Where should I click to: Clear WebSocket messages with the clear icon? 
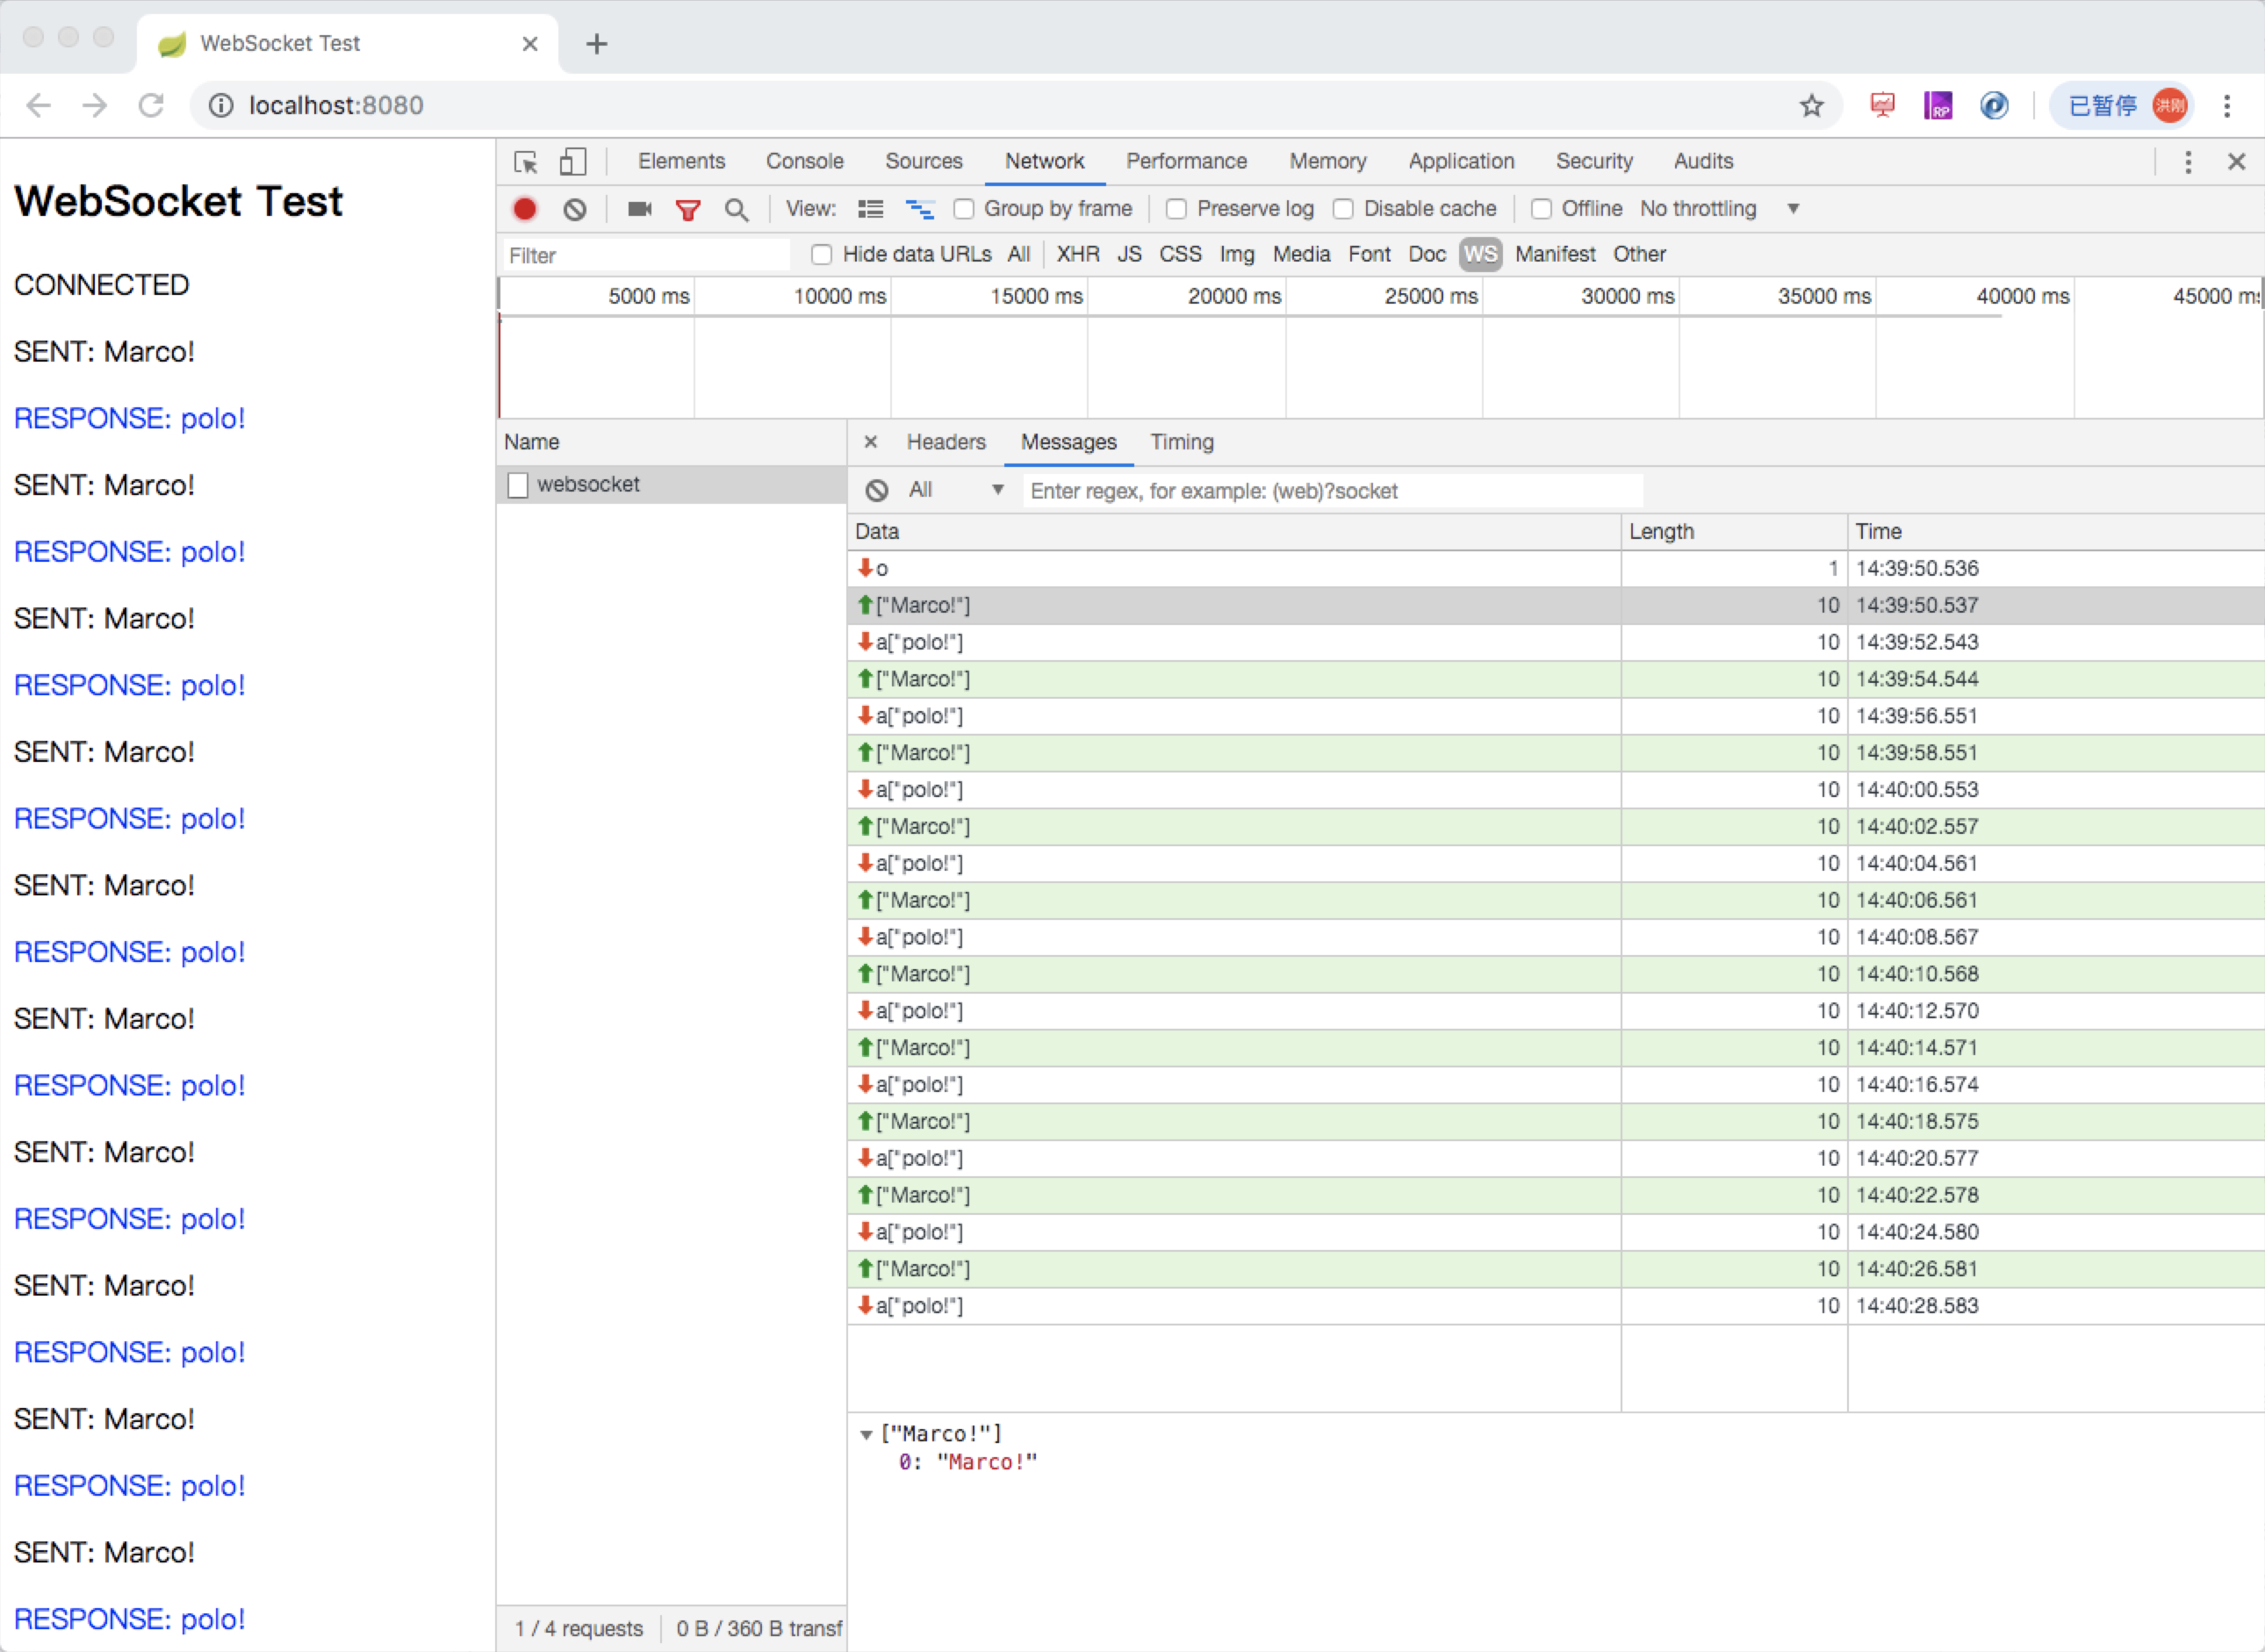(877, 490)
